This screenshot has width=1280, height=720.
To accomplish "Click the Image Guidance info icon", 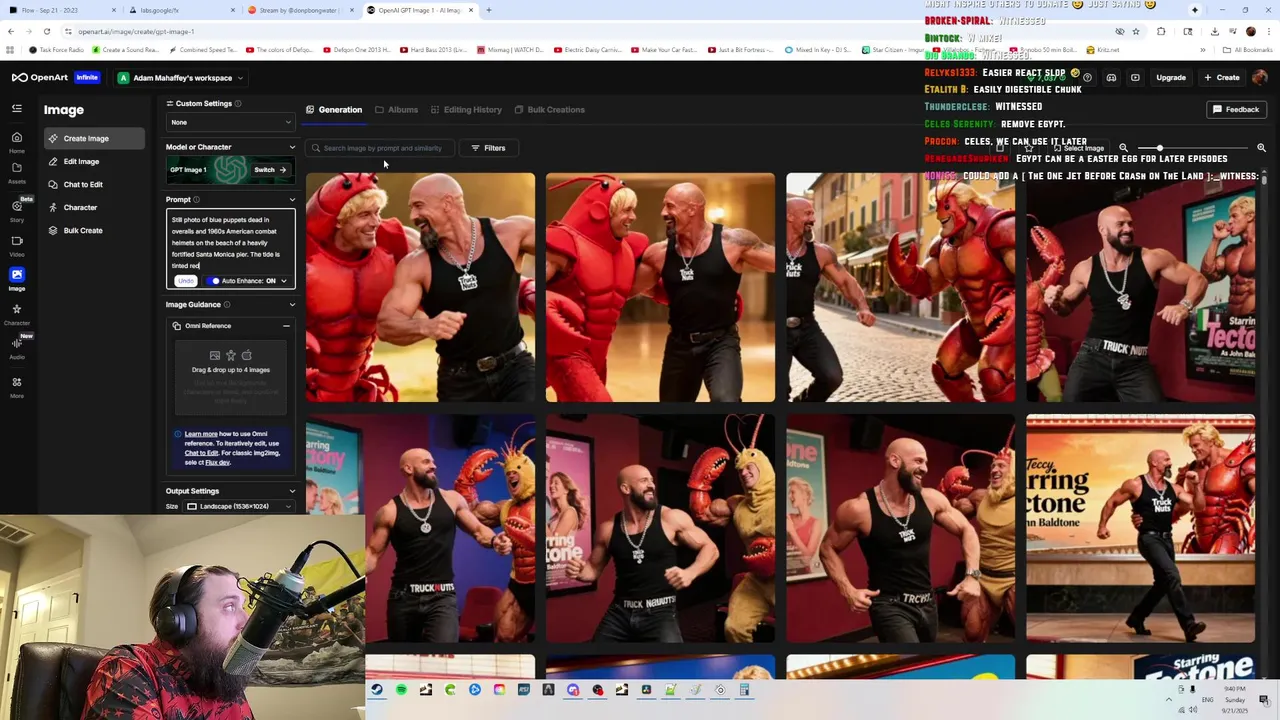I will pos(227,304).
